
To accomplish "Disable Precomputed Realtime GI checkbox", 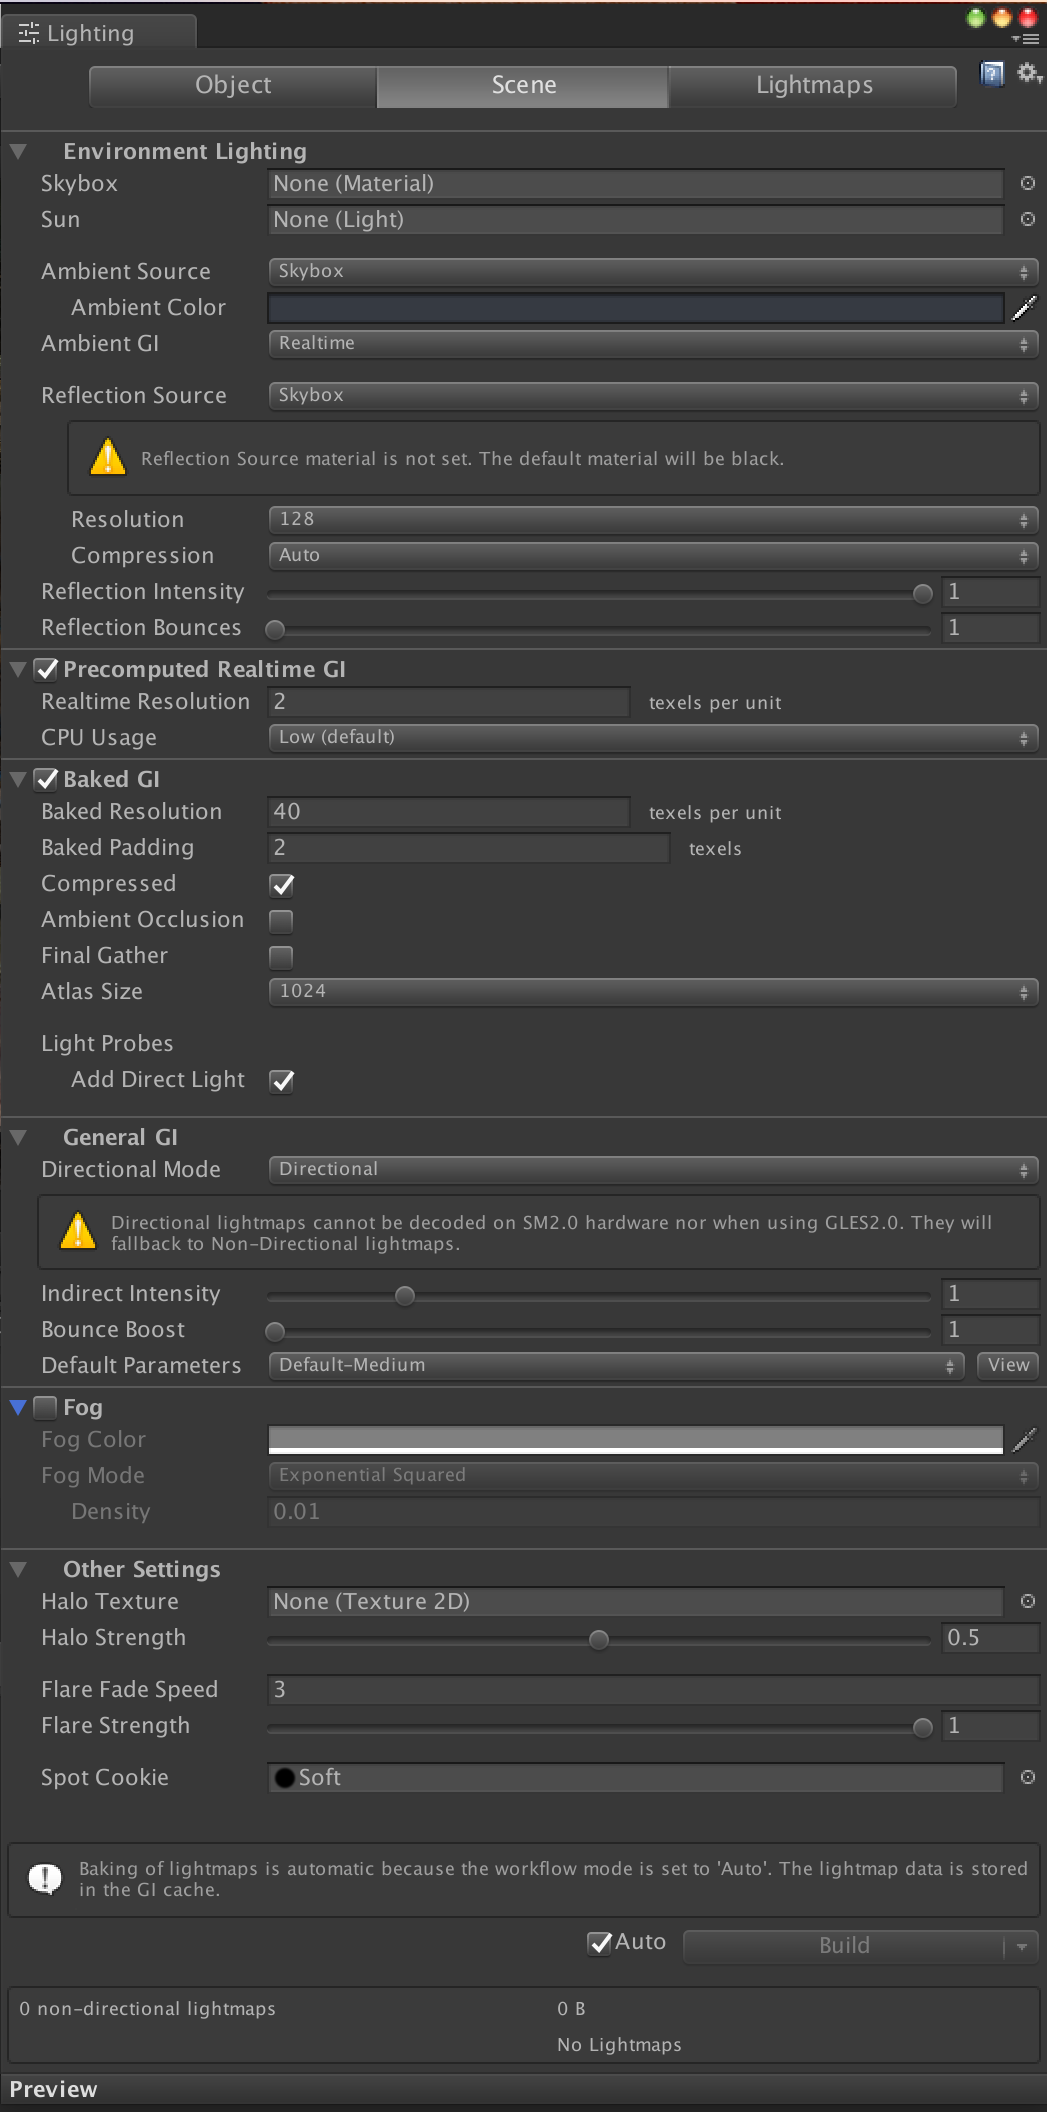I will pyautogui.click(x=46, y=670).
